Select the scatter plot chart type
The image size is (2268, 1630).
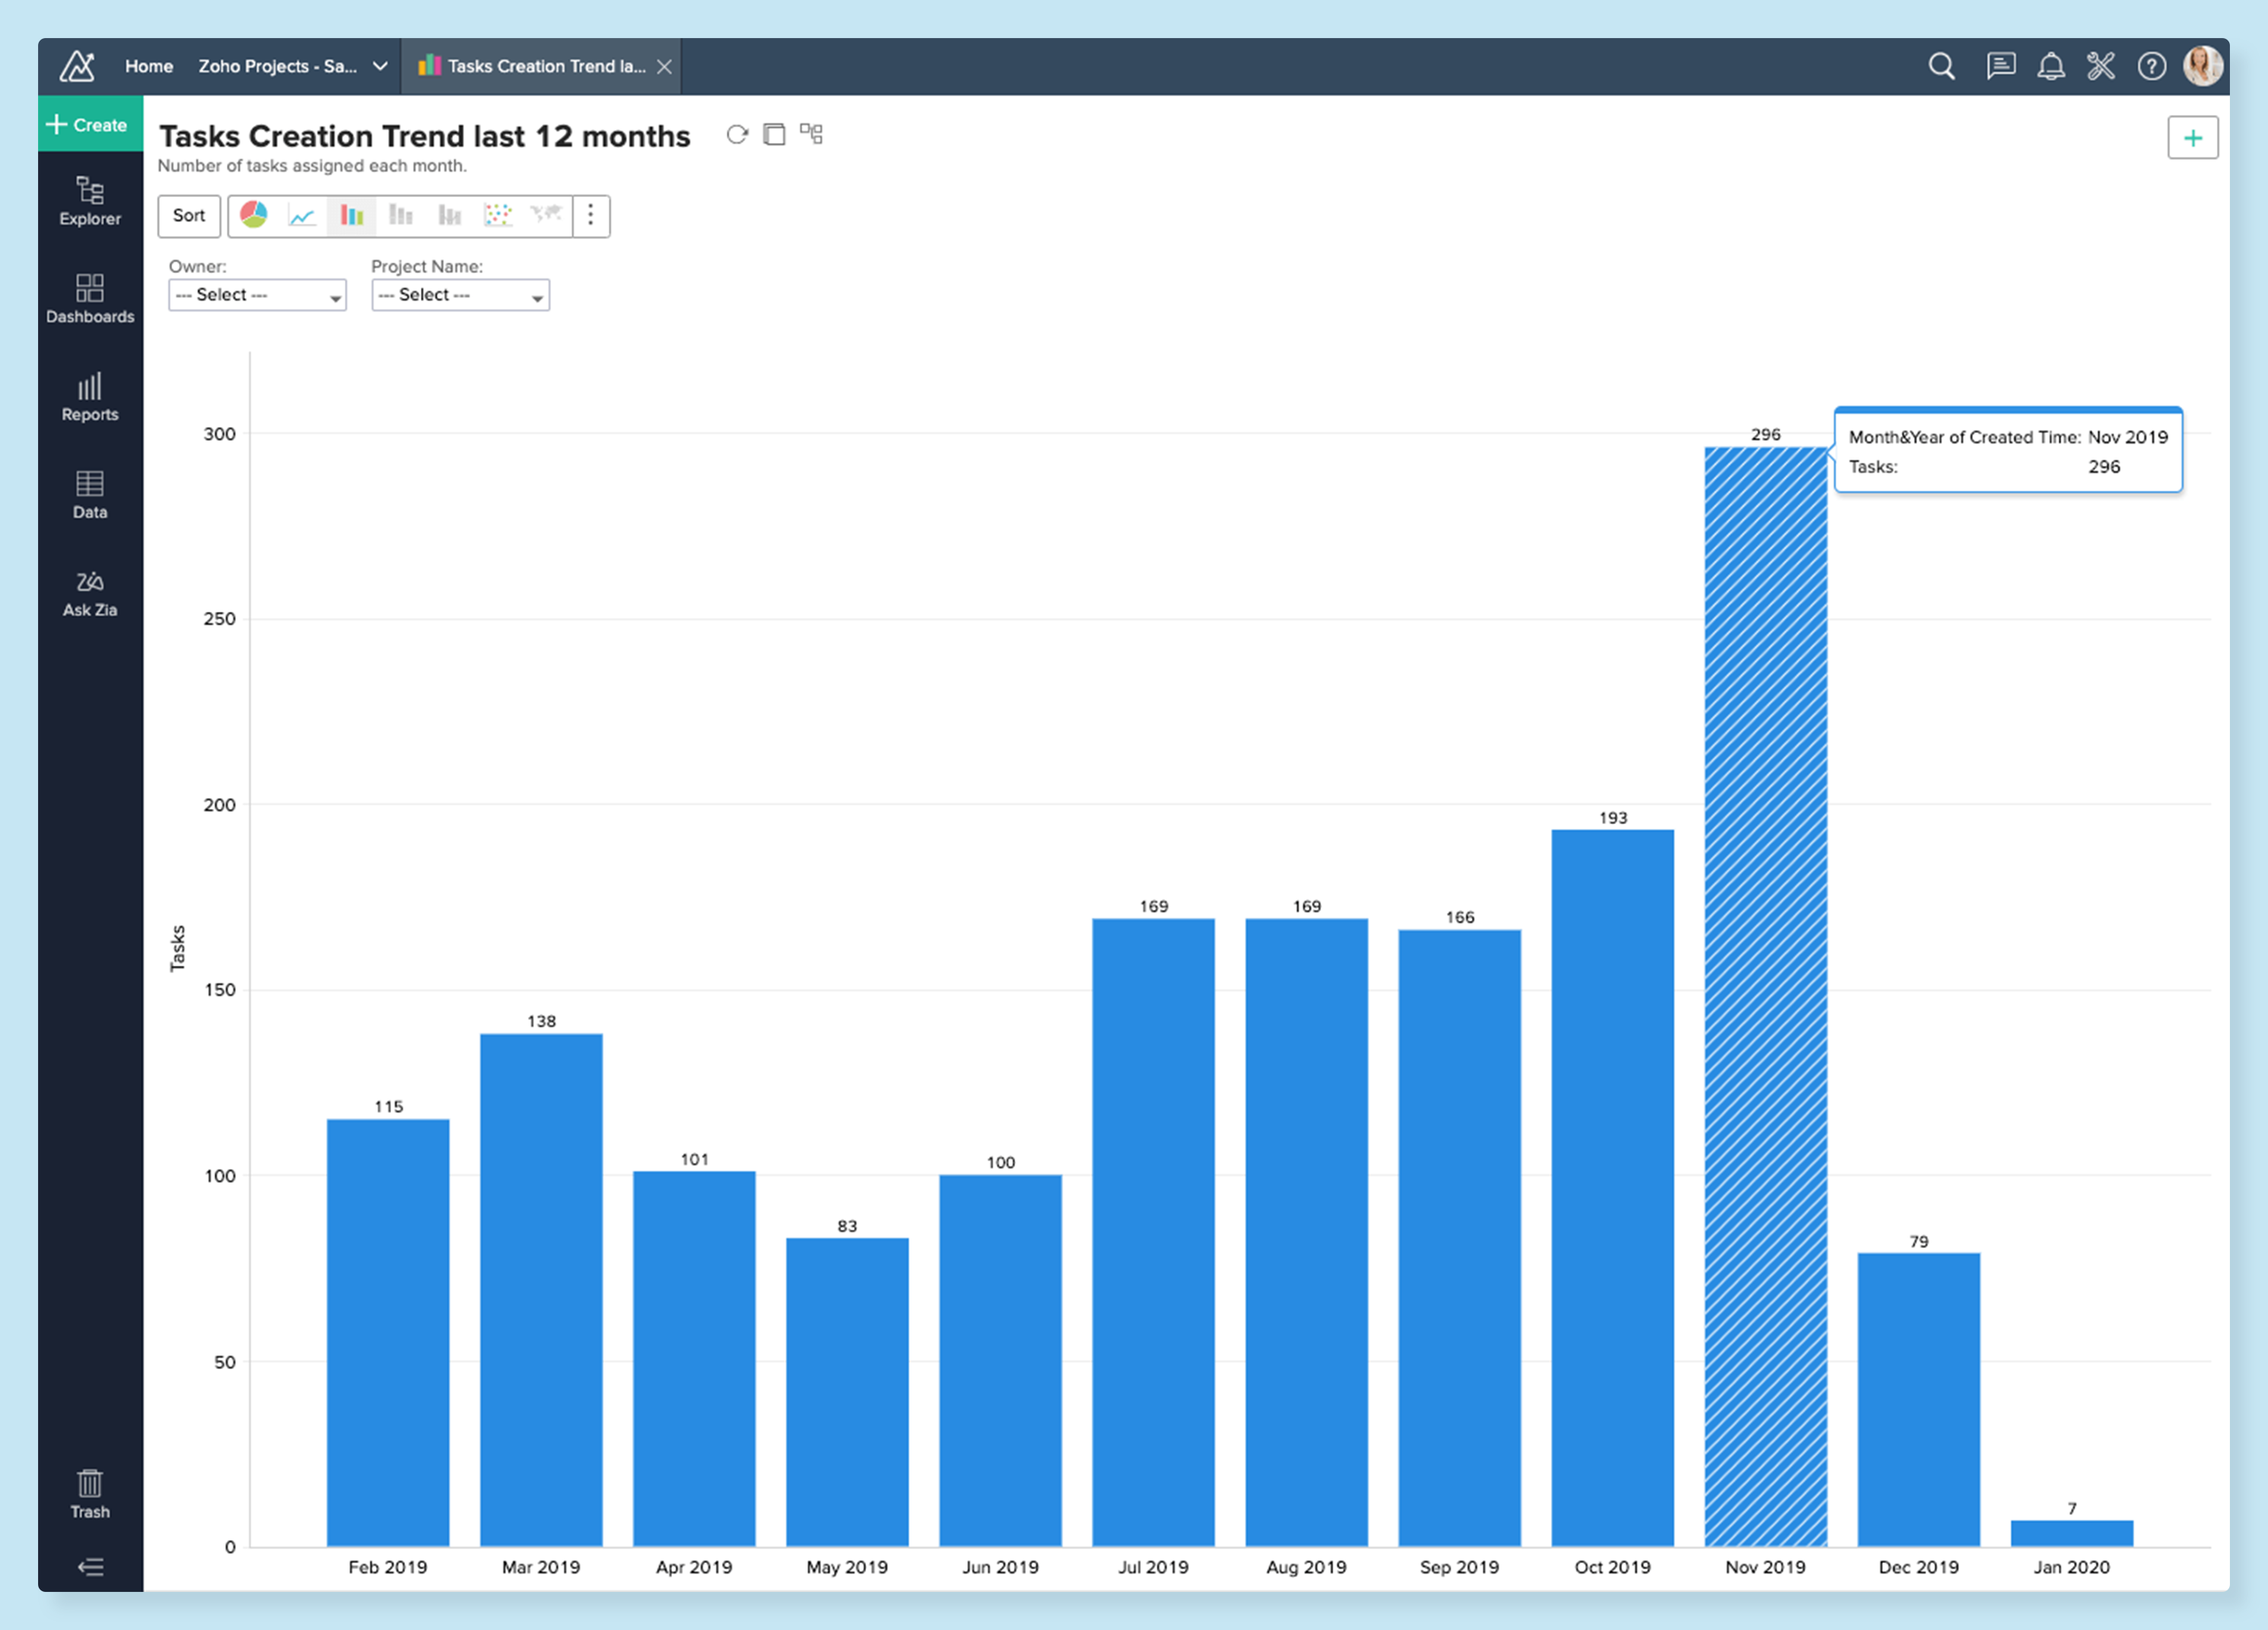(x=498, y=215)
